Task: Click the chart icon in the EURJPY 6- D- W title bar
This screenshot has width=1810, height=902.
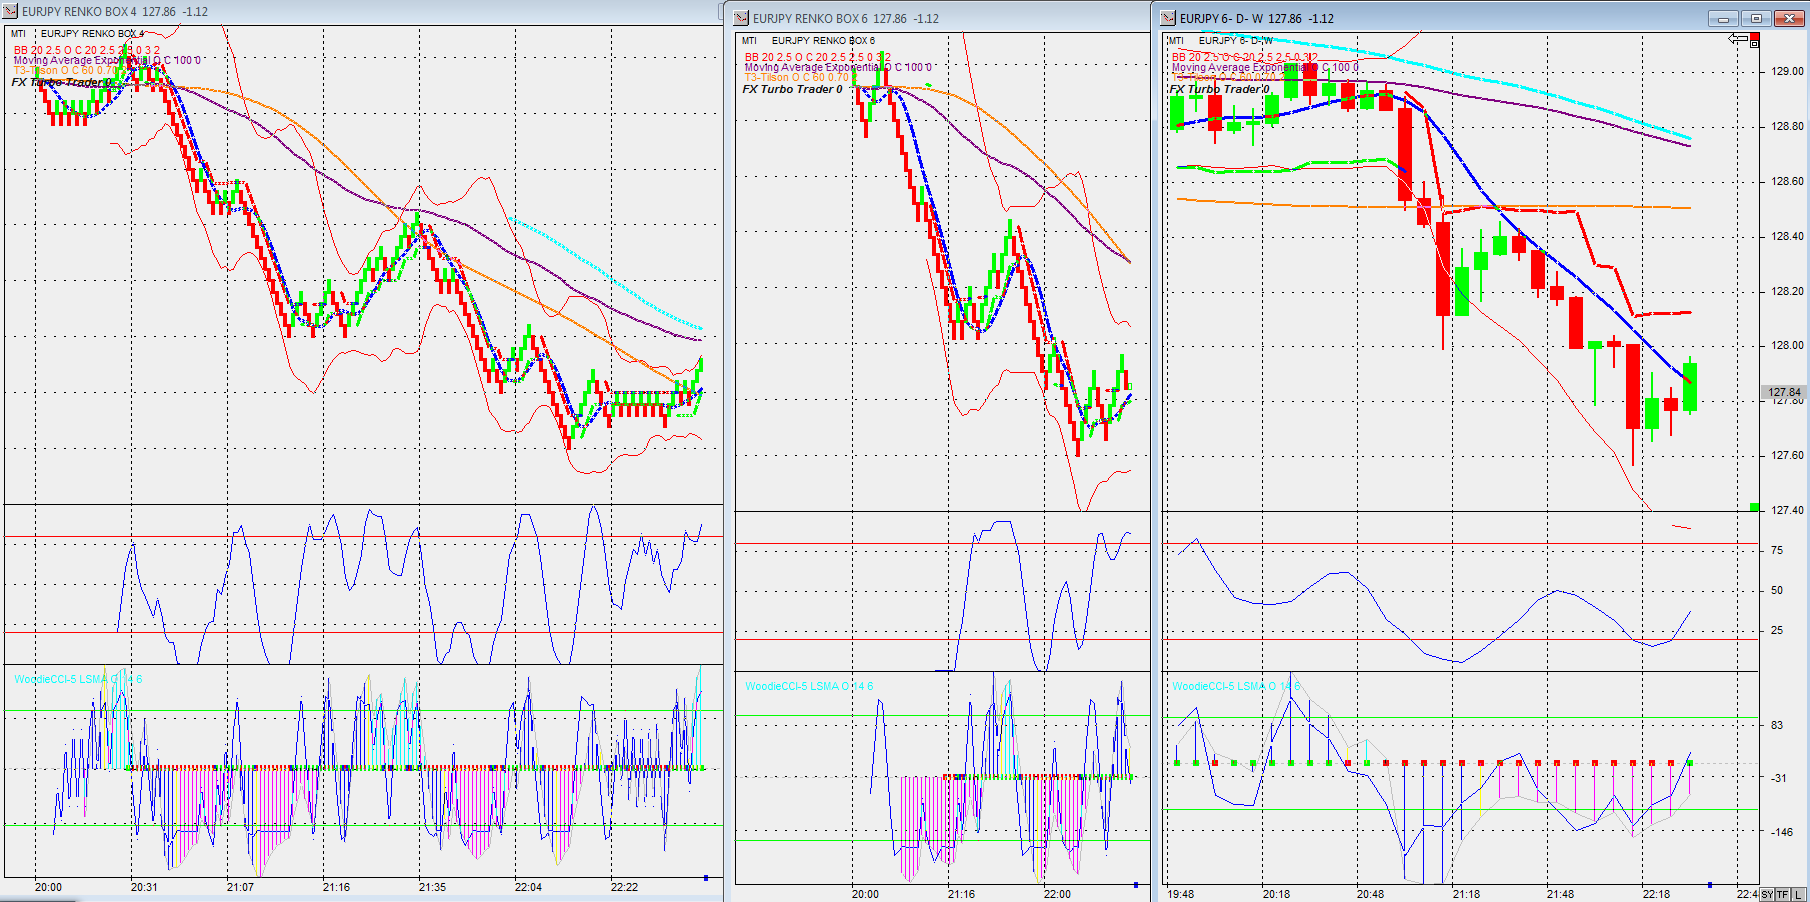Action: click(1168, 18)
